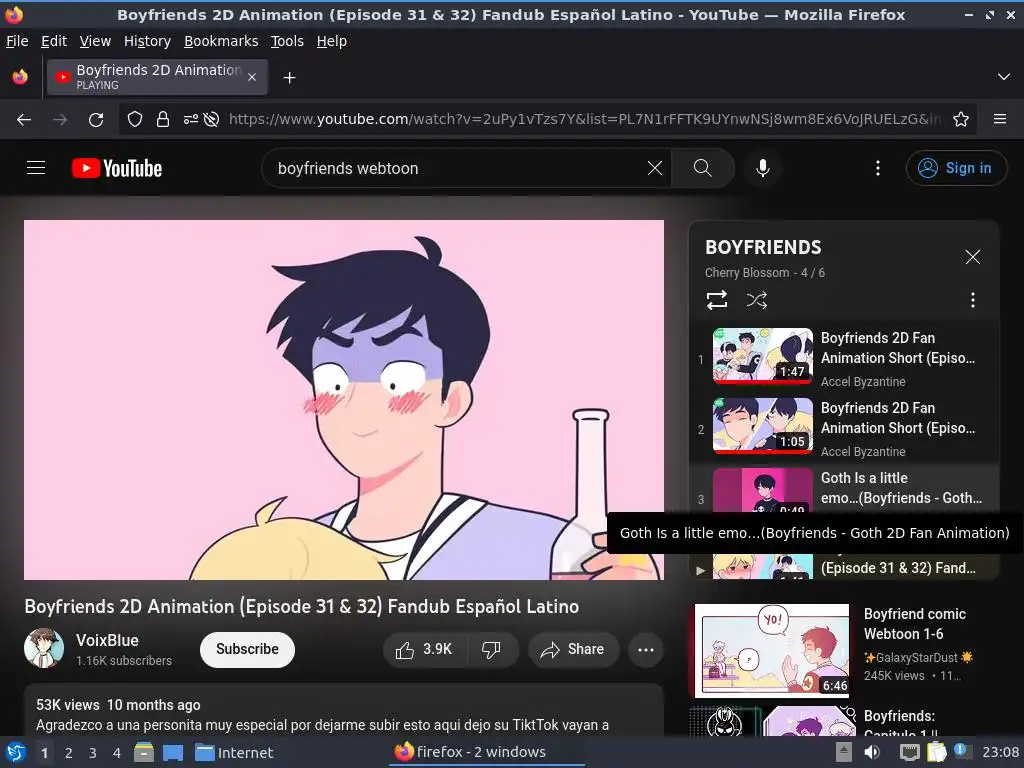Bookmark this page with the star

click(x=961, y=119)
